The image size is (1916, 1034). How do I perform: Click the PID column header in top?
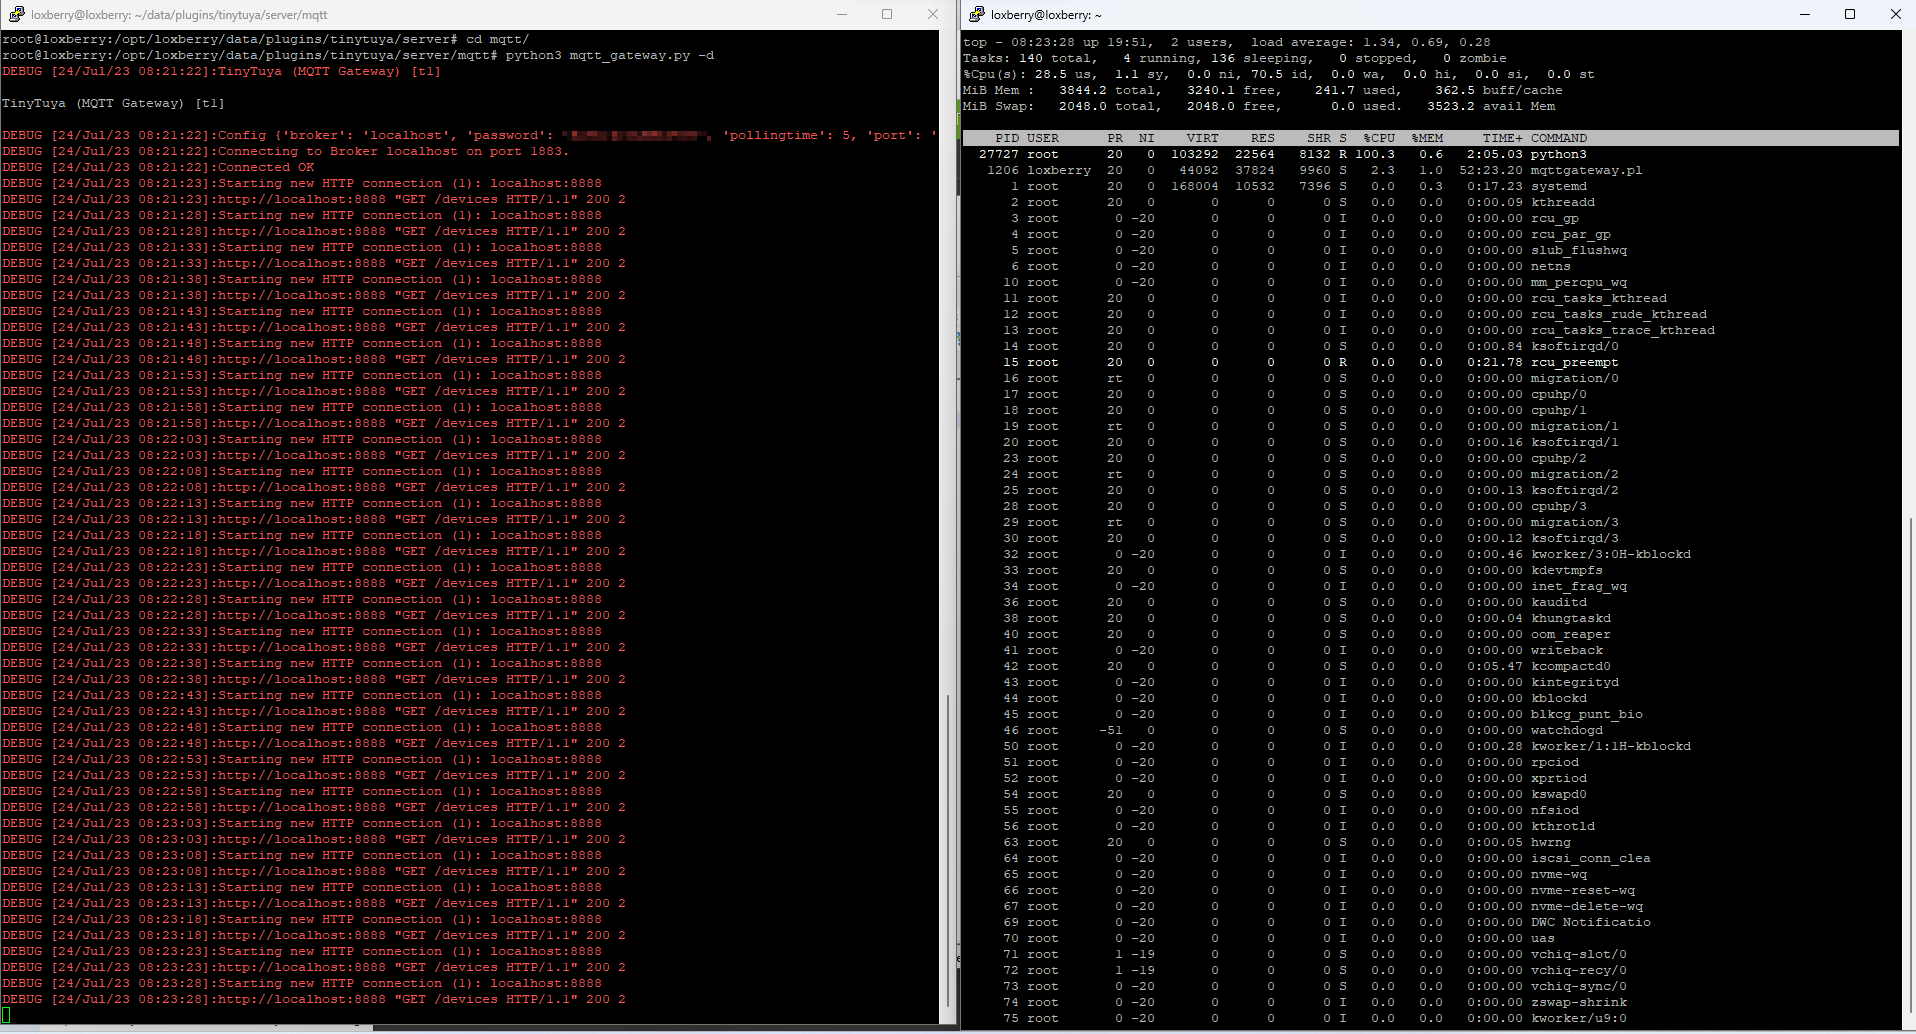[x=1006, y=138]
